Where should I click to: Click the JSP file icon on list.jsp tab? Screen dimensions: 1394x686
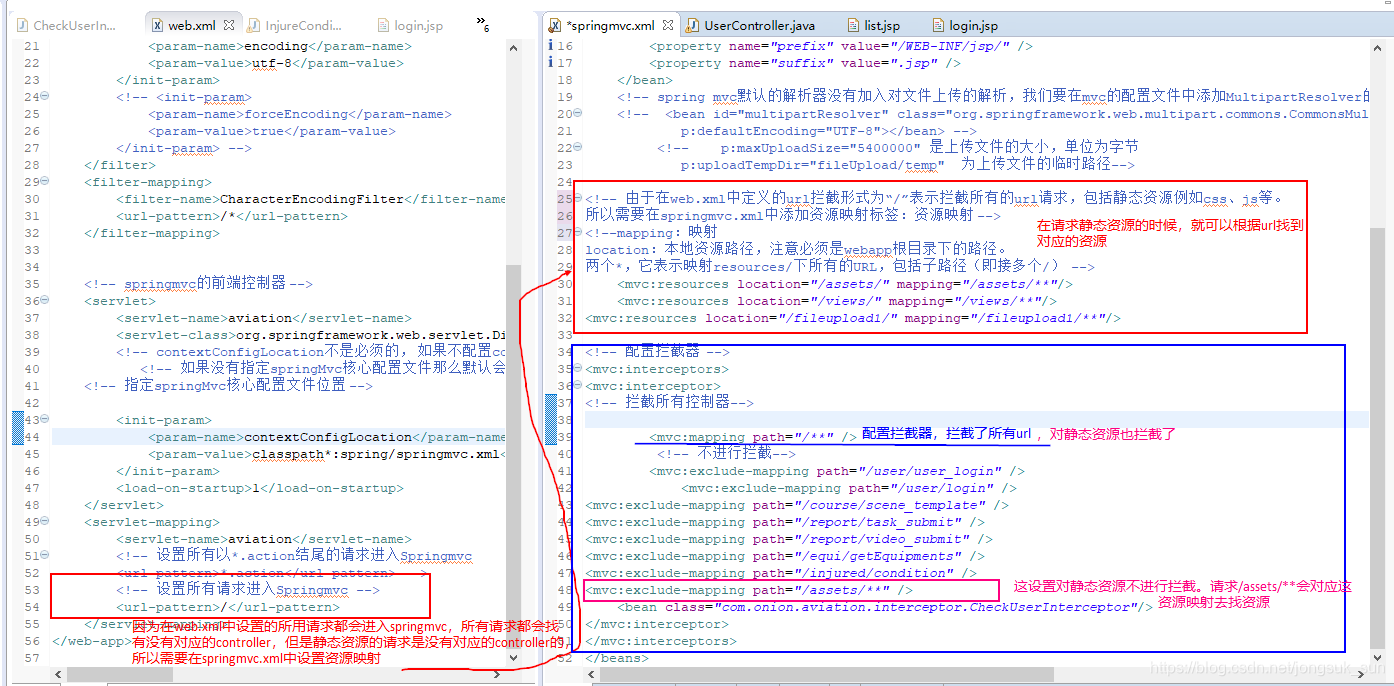click(851, 24)
